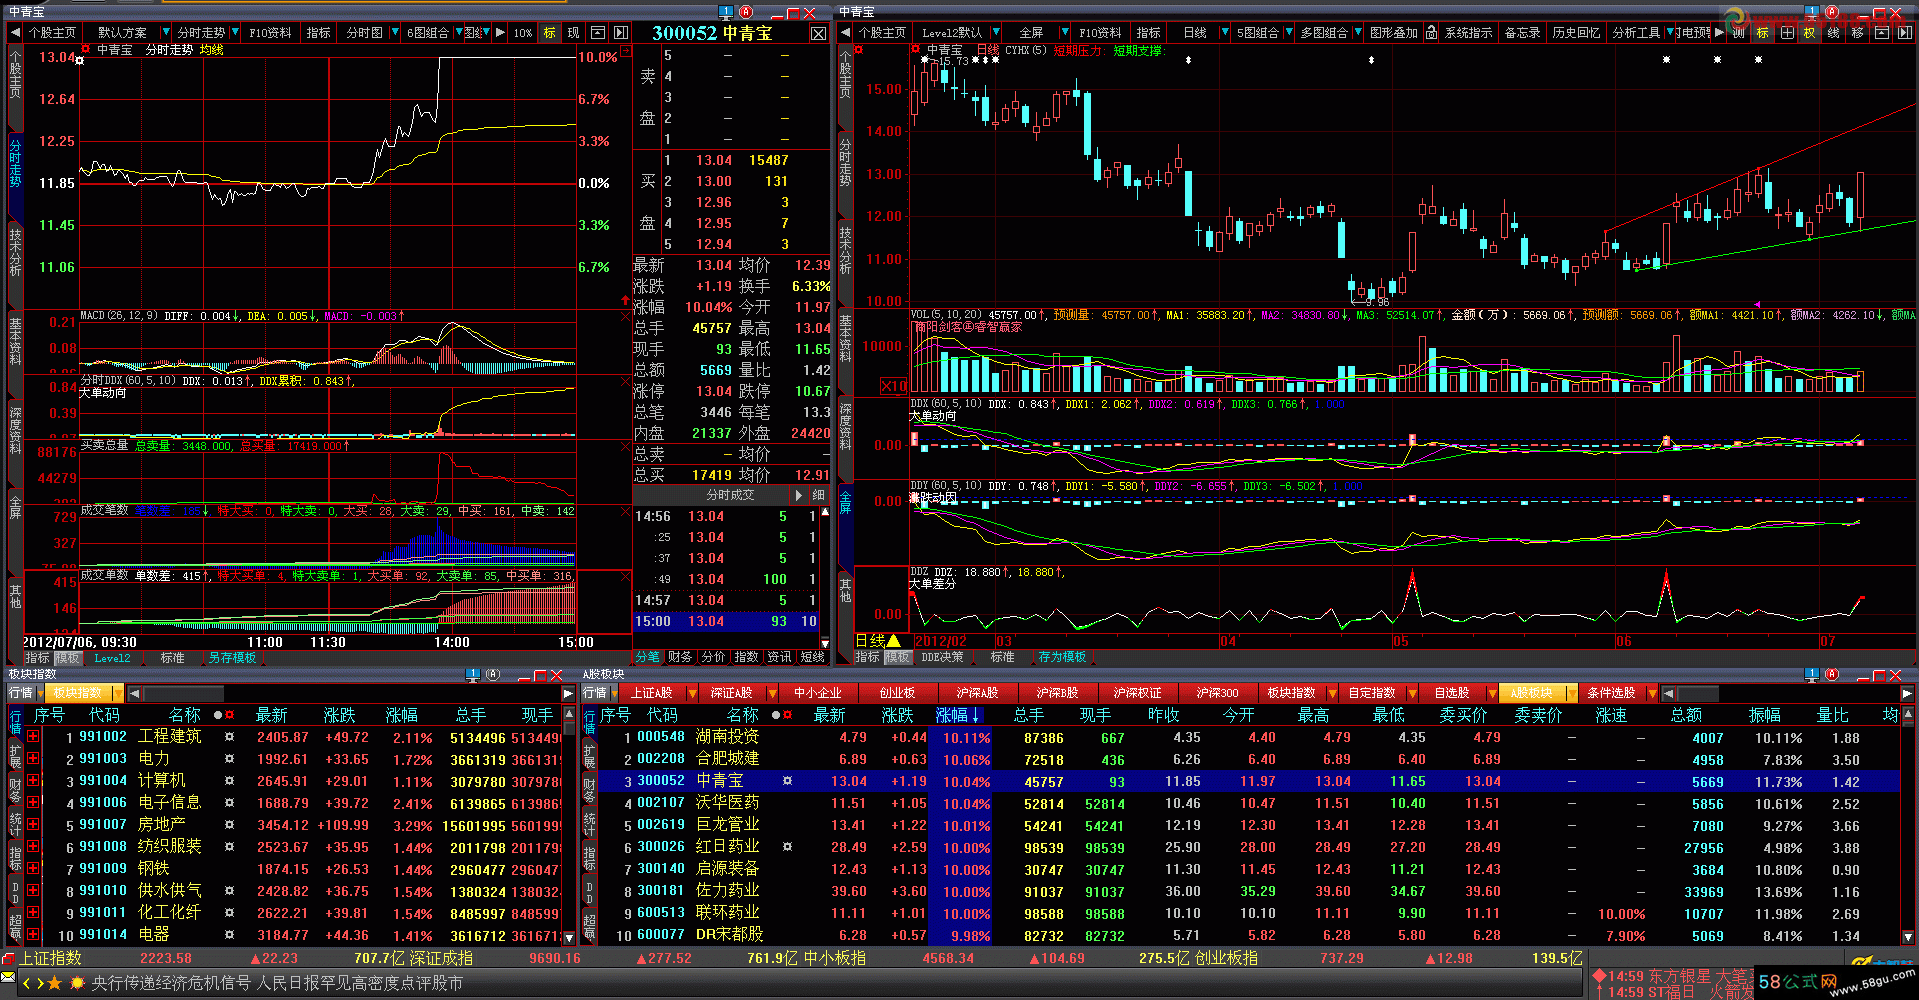Select the 沪深300 category tab

pyautogui.click(x=1216, y=693)
